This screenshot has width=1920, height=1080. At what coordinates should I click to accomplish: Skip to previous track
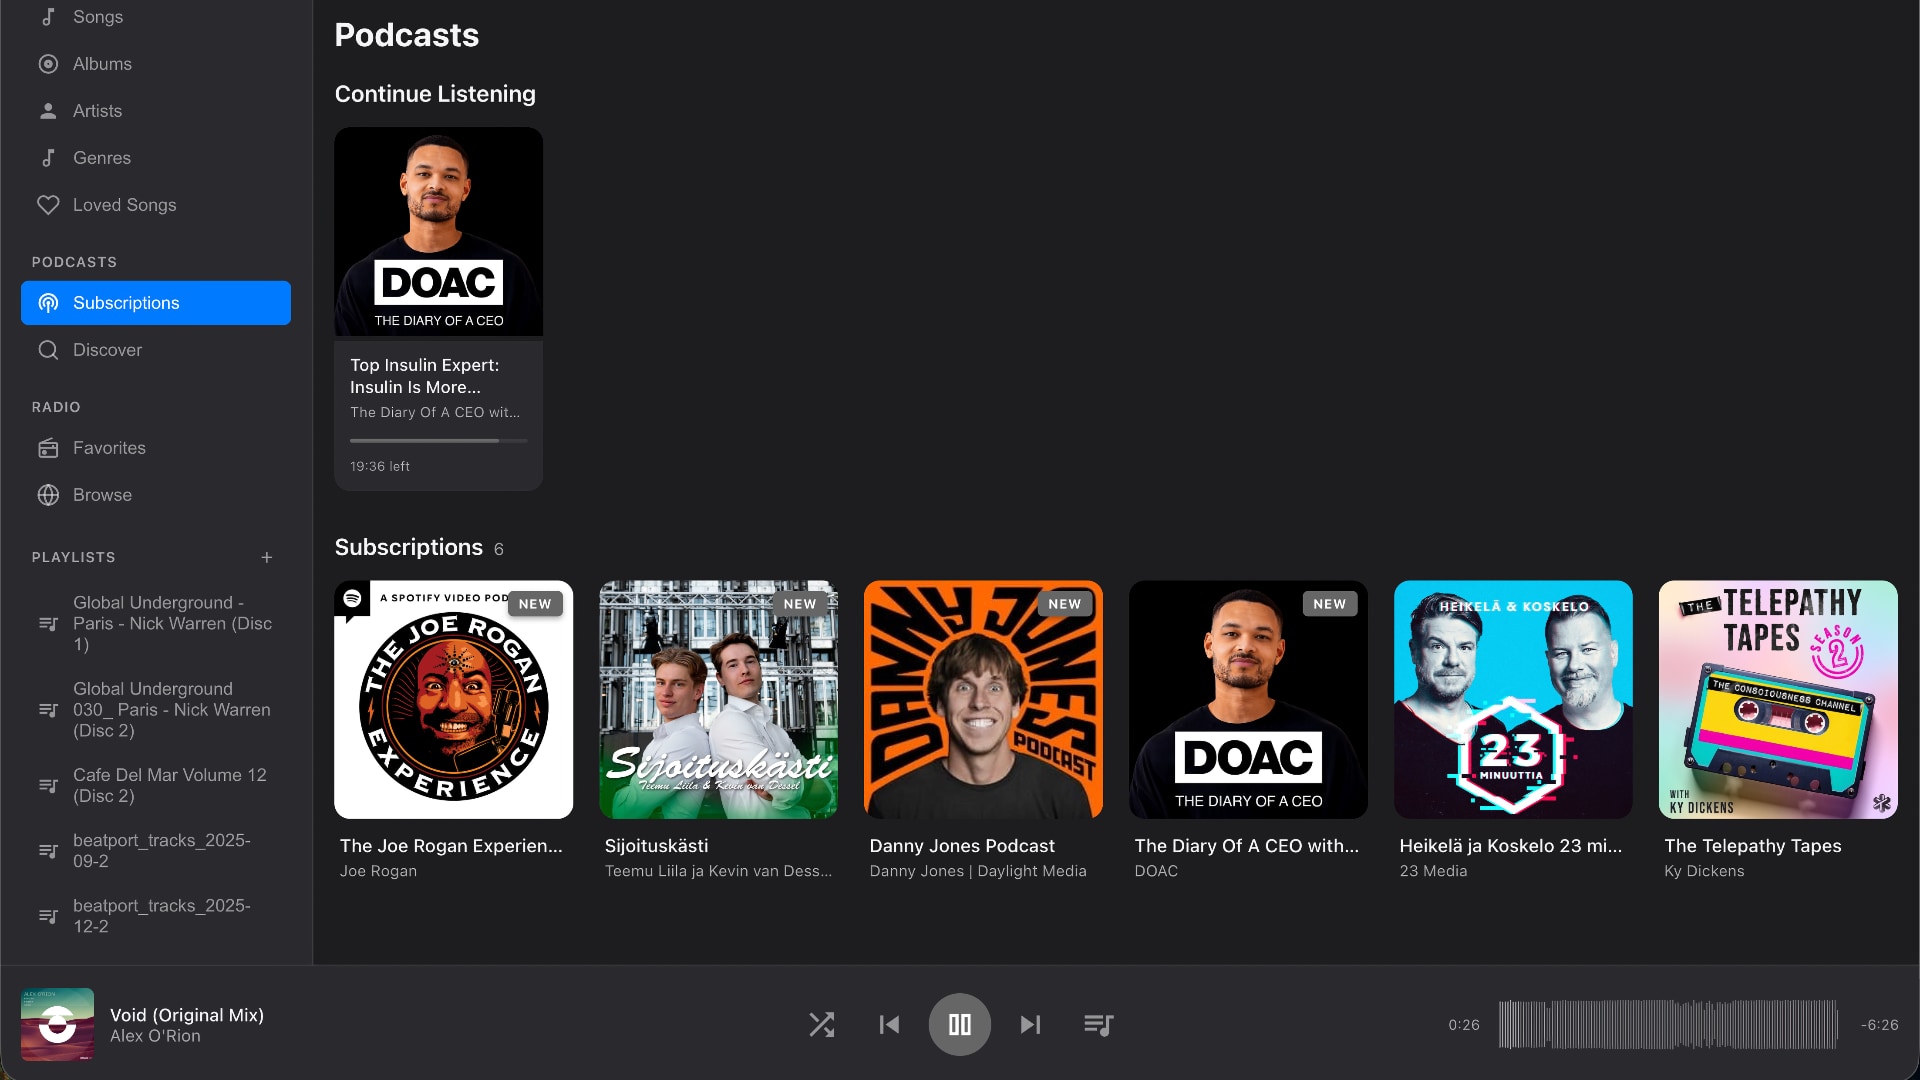(889, 1024)
